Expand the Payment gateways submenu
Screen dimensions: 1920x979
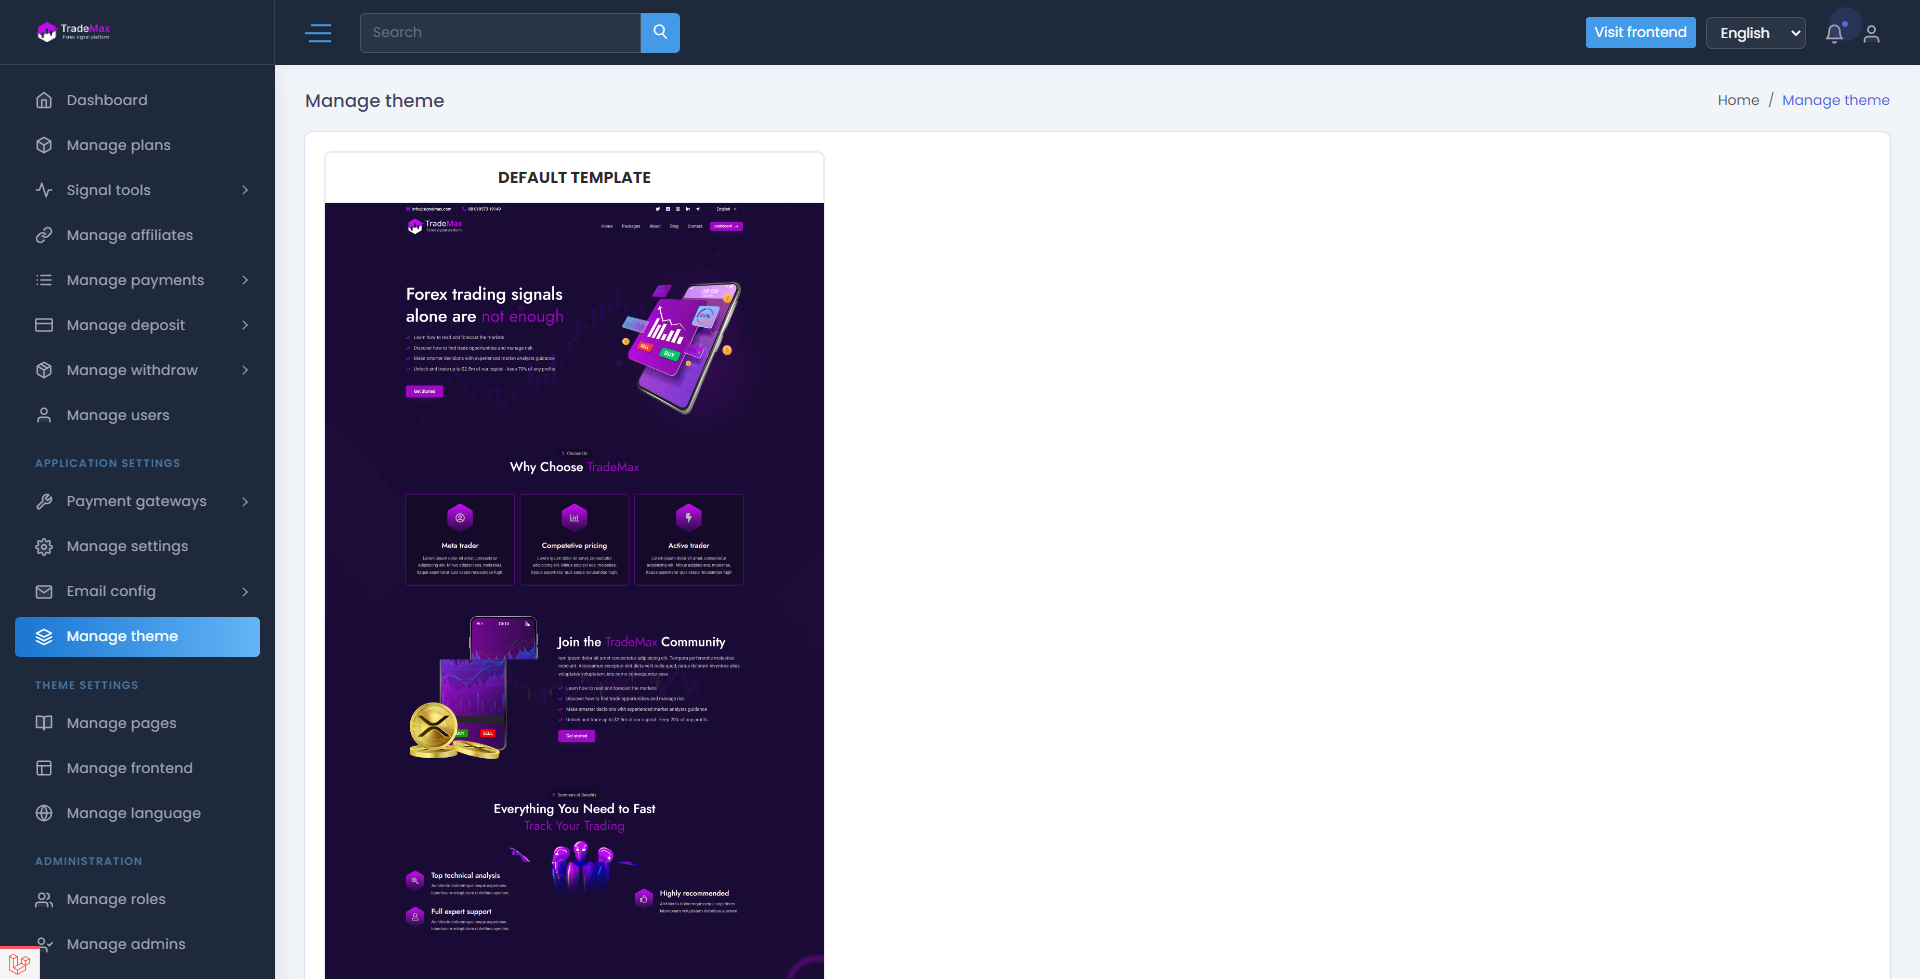(245, 502)
